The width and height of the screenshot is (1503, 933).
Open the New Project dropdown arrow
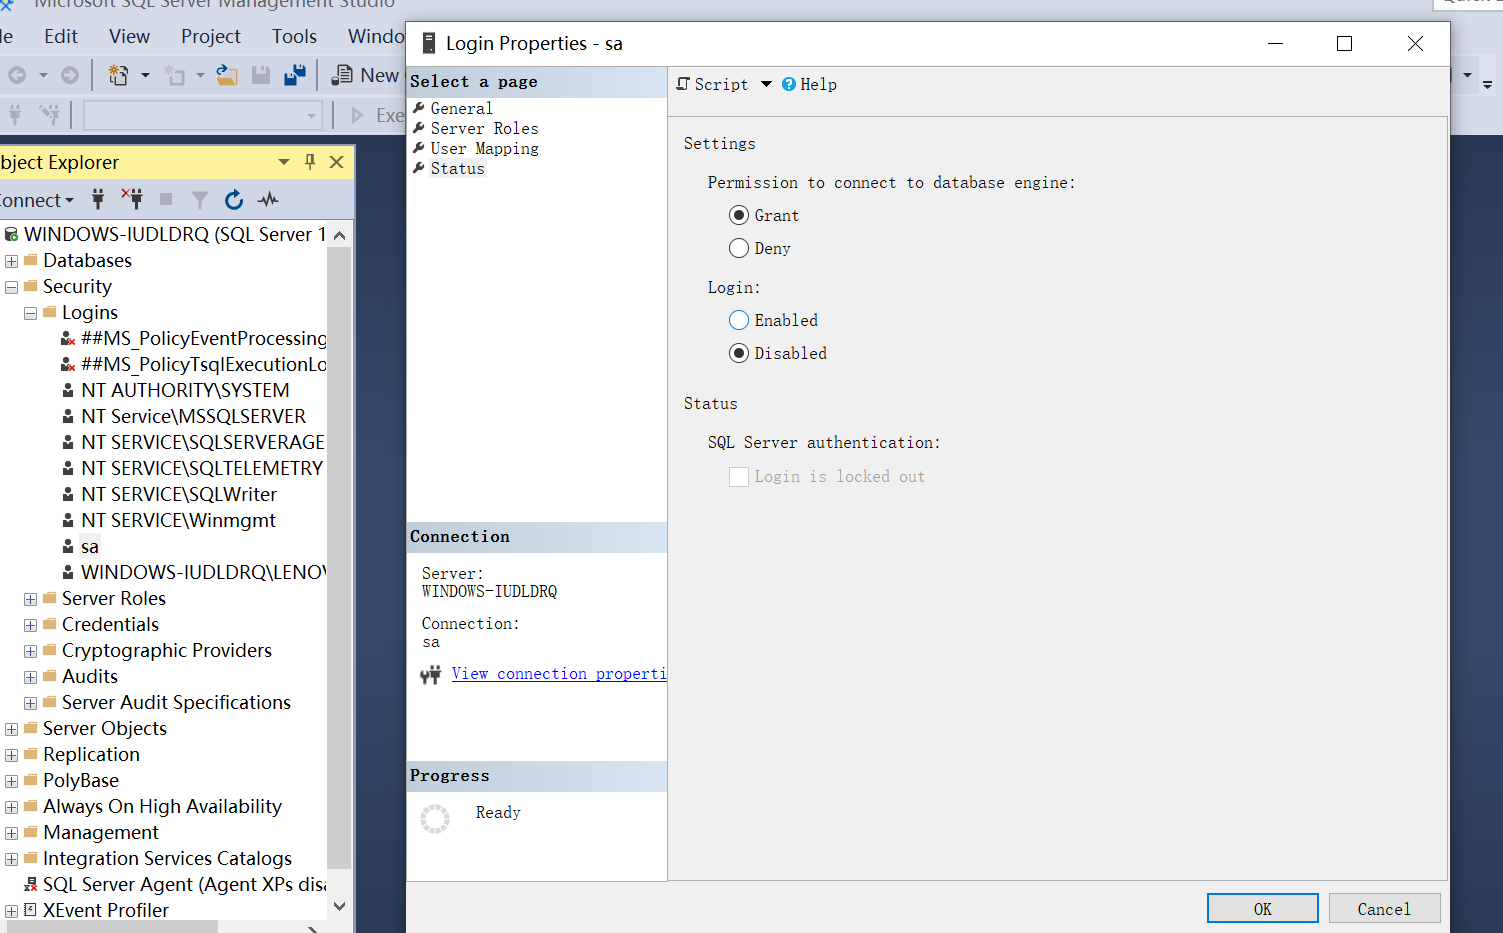(x=145, y=75)
